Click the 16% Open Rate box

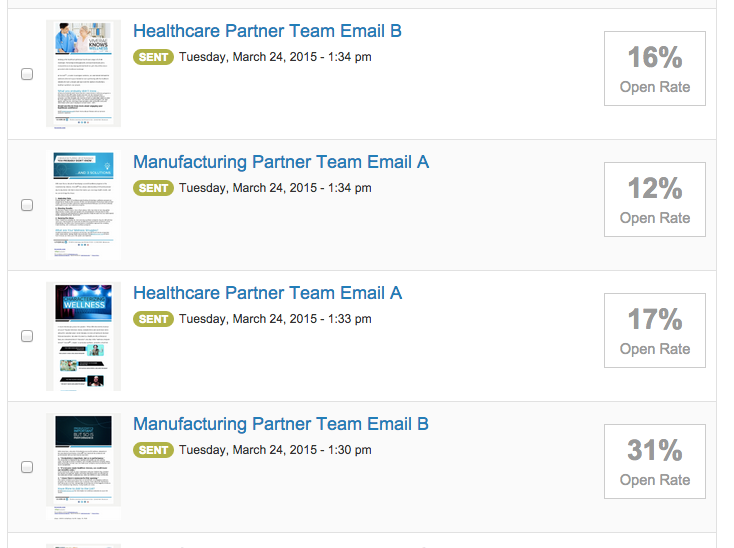point(654,68)
